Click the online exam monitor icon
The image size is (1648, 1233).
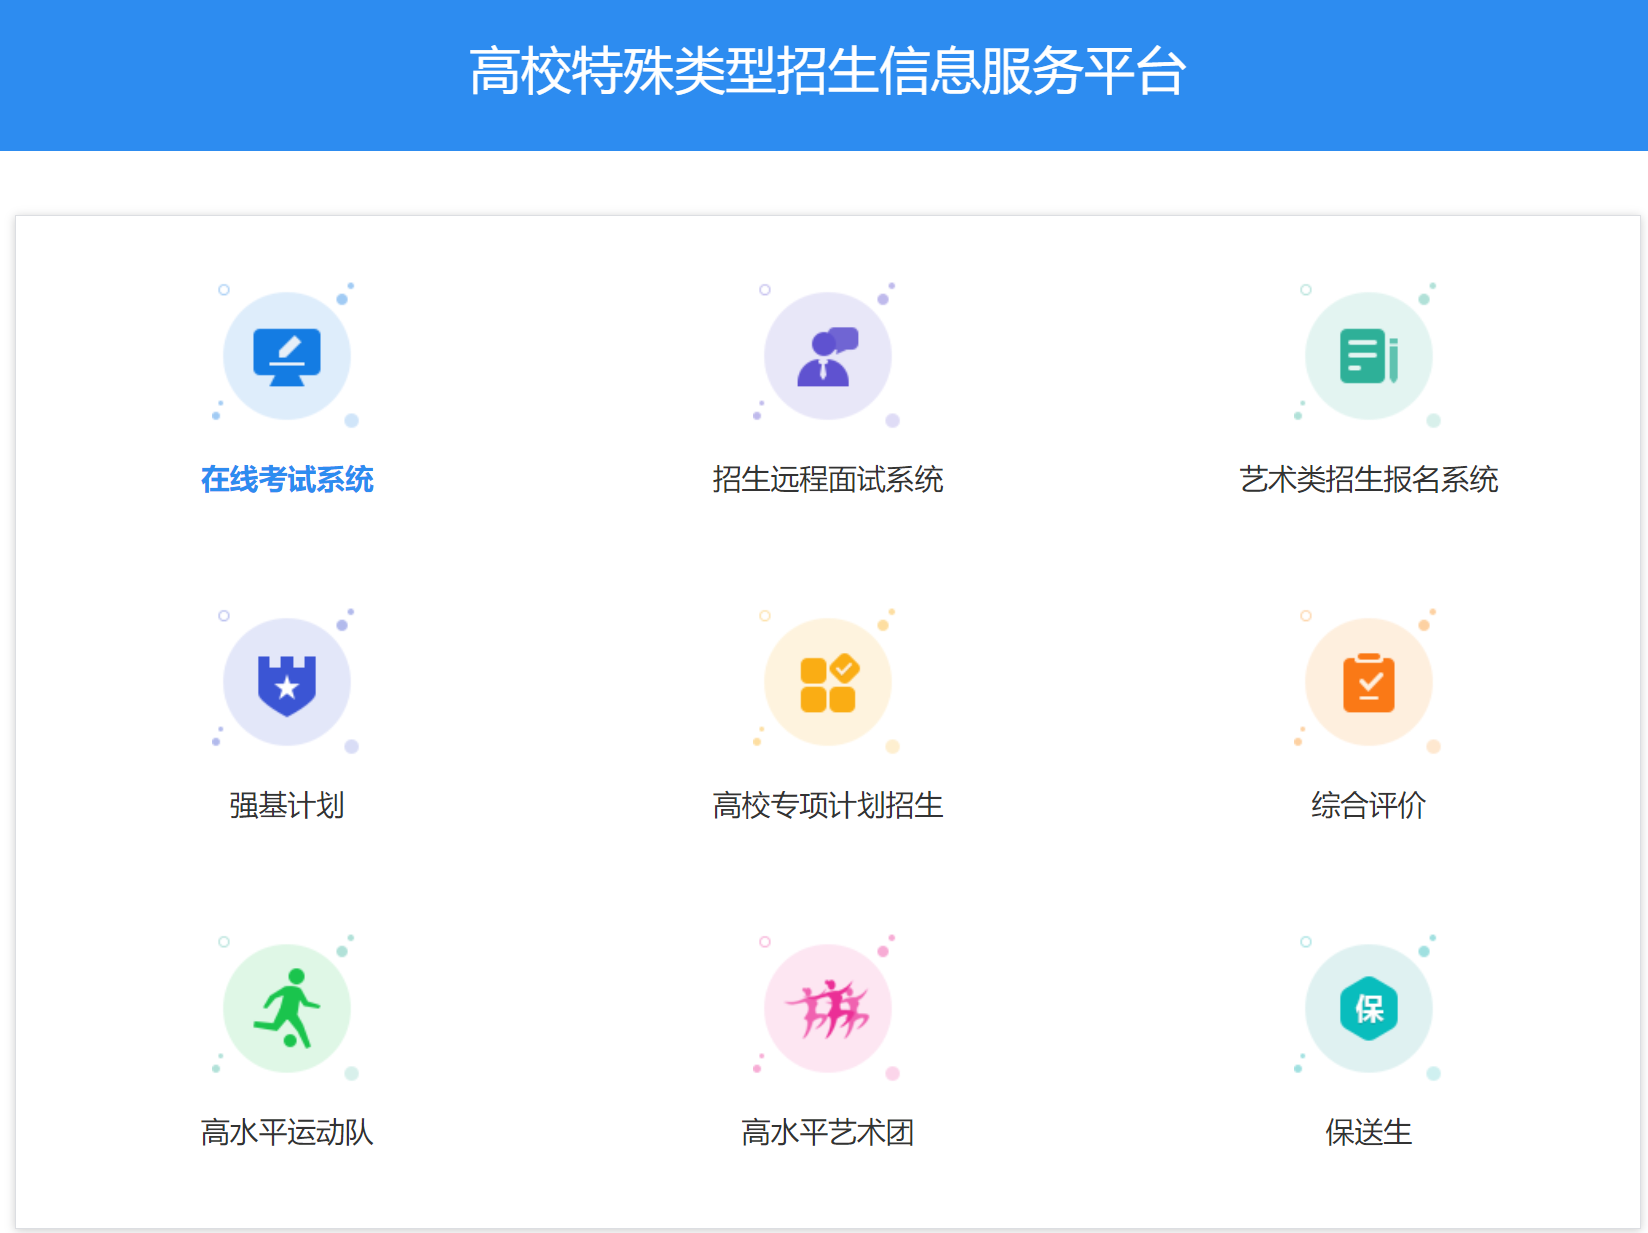tap(287, 356)
